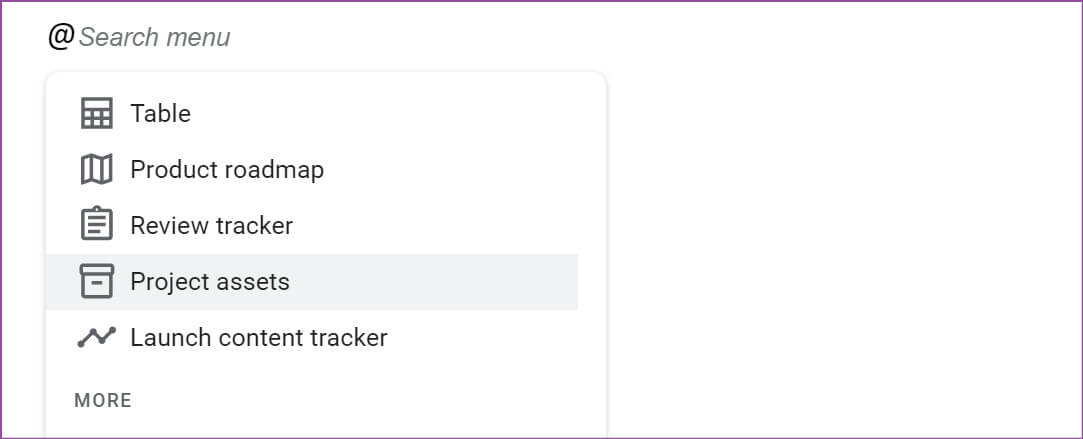Click the Project assets archive box icon
Screen dimensions: 1083x439
pos(97,281)
